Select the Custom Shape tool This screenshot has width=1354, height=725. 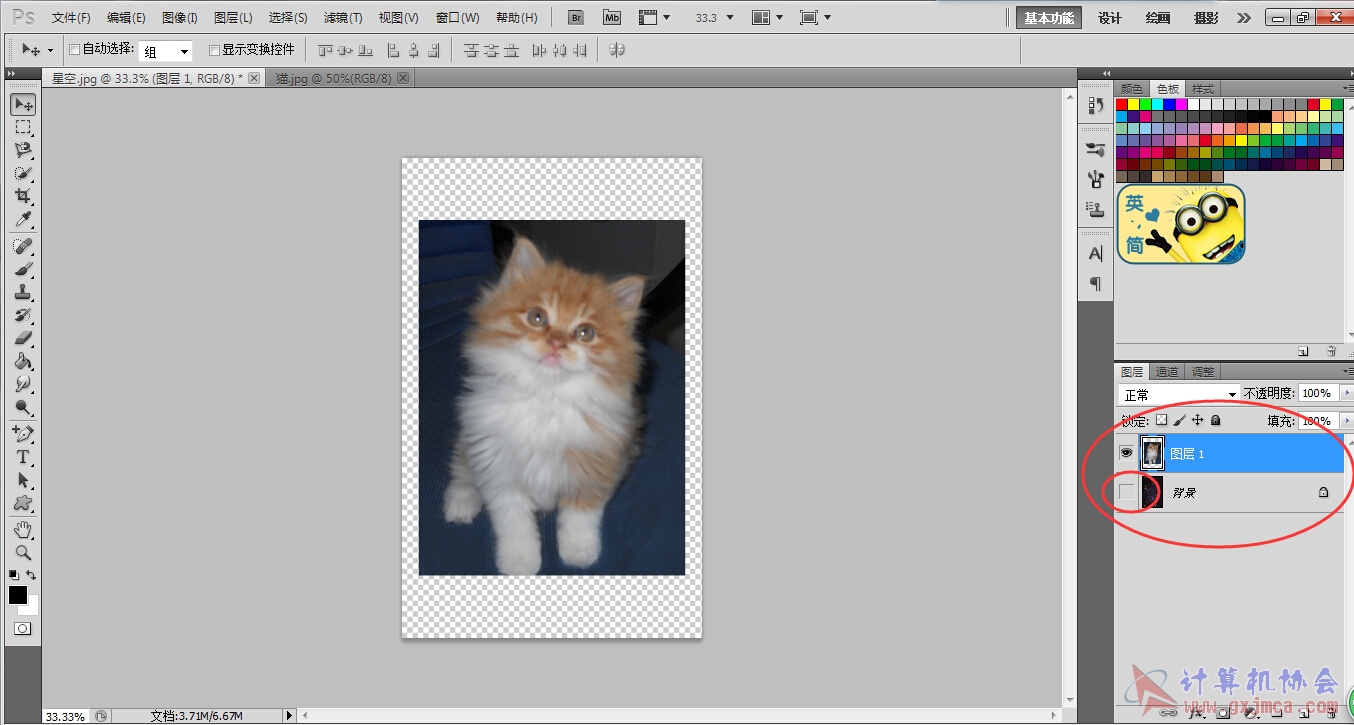[23, 503]
